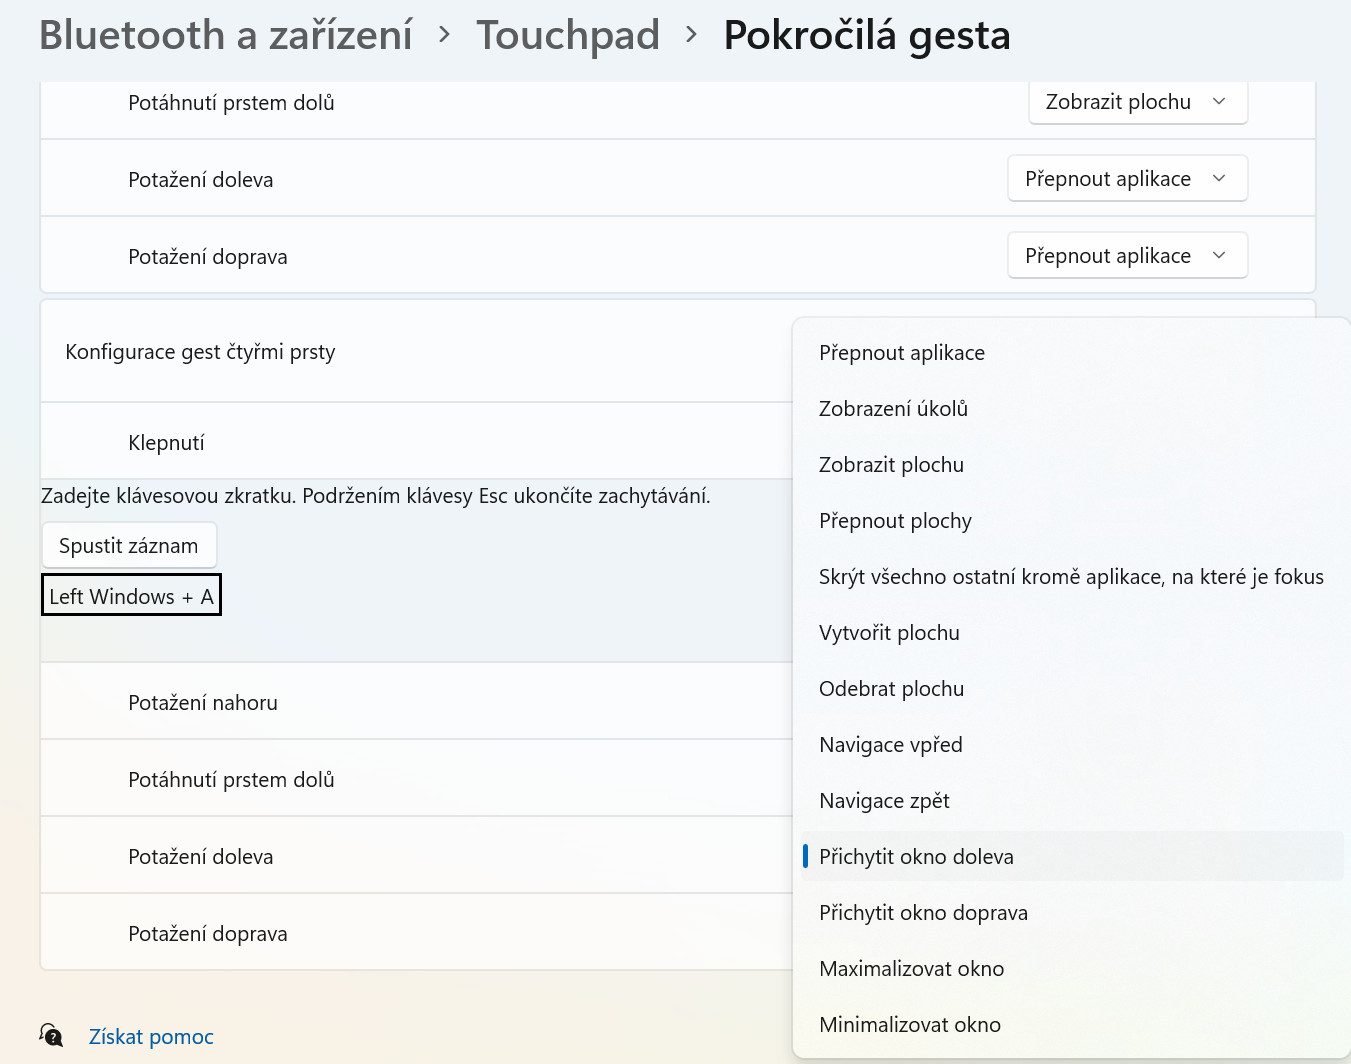
Task: Go to Bluetooth a zařízení breadcrumb
Action: pos(226,35)
